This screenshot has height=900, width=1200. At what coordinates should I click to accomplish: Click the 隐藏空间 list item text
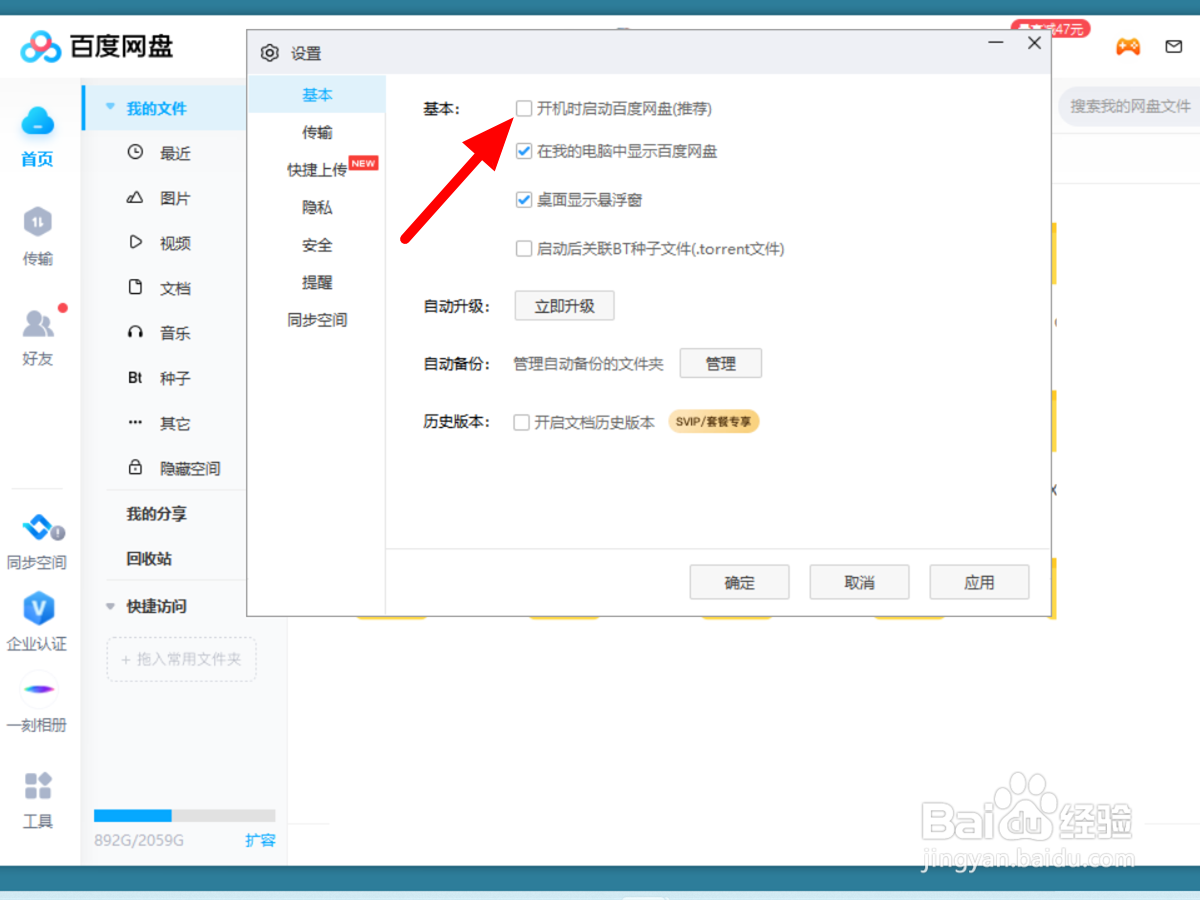coord(190,468)
